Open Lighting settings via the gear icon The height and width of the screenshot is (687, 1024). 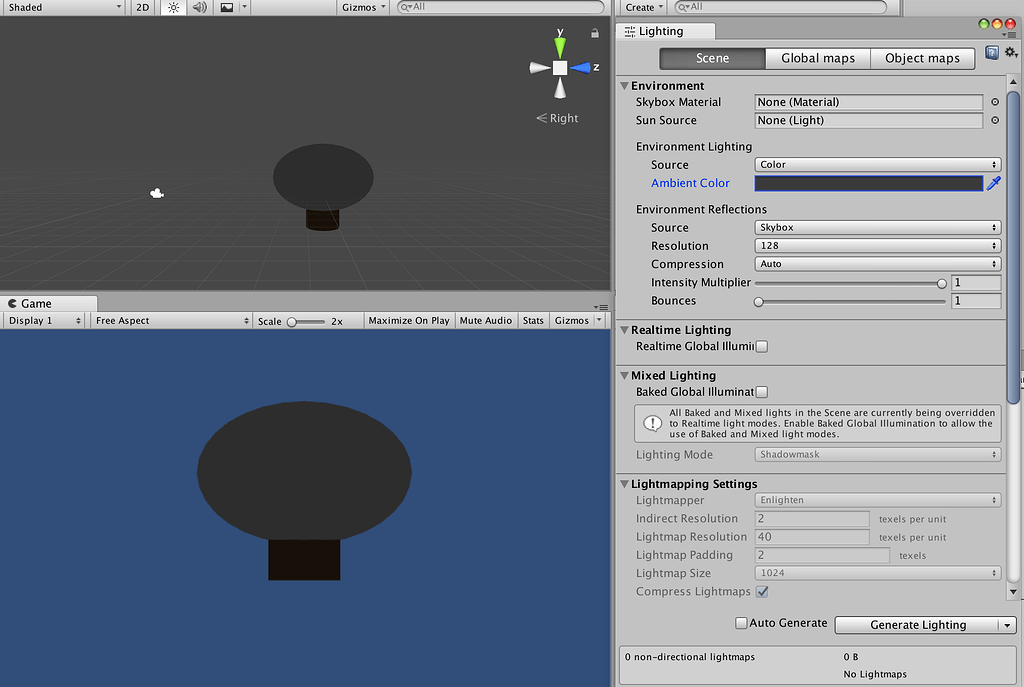pyautogui.click(x=1012, y=53)
